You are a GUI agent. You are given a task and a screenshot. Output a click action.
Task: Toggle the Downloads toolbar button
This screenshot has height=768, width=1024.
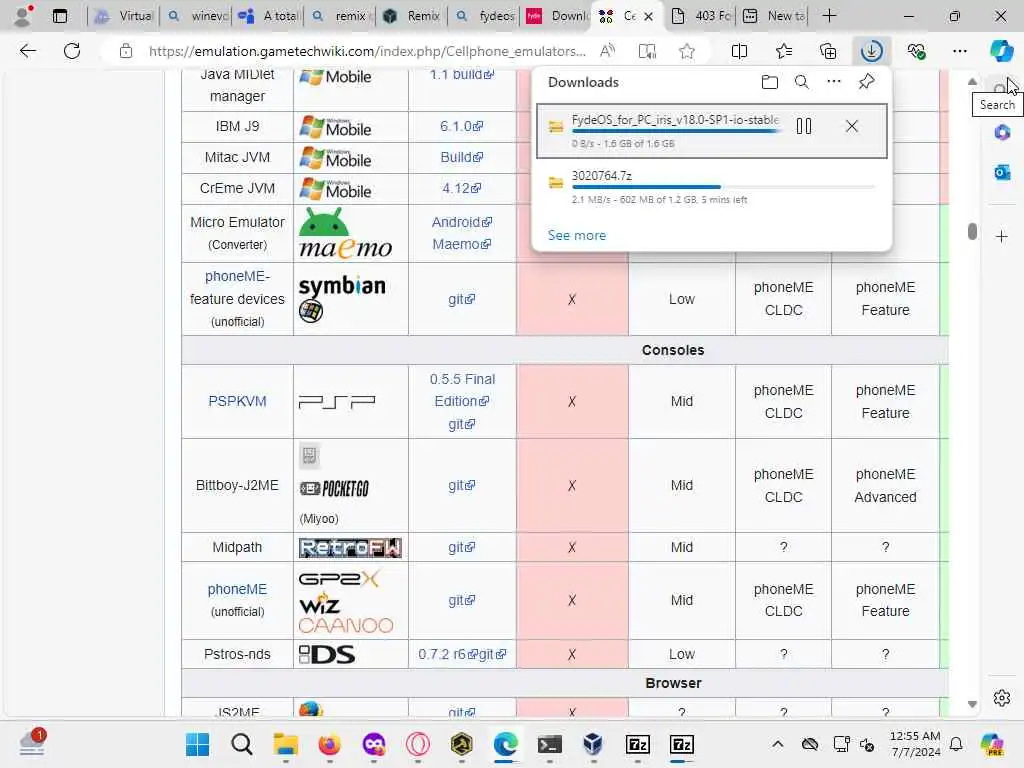(x=872, y=51)
